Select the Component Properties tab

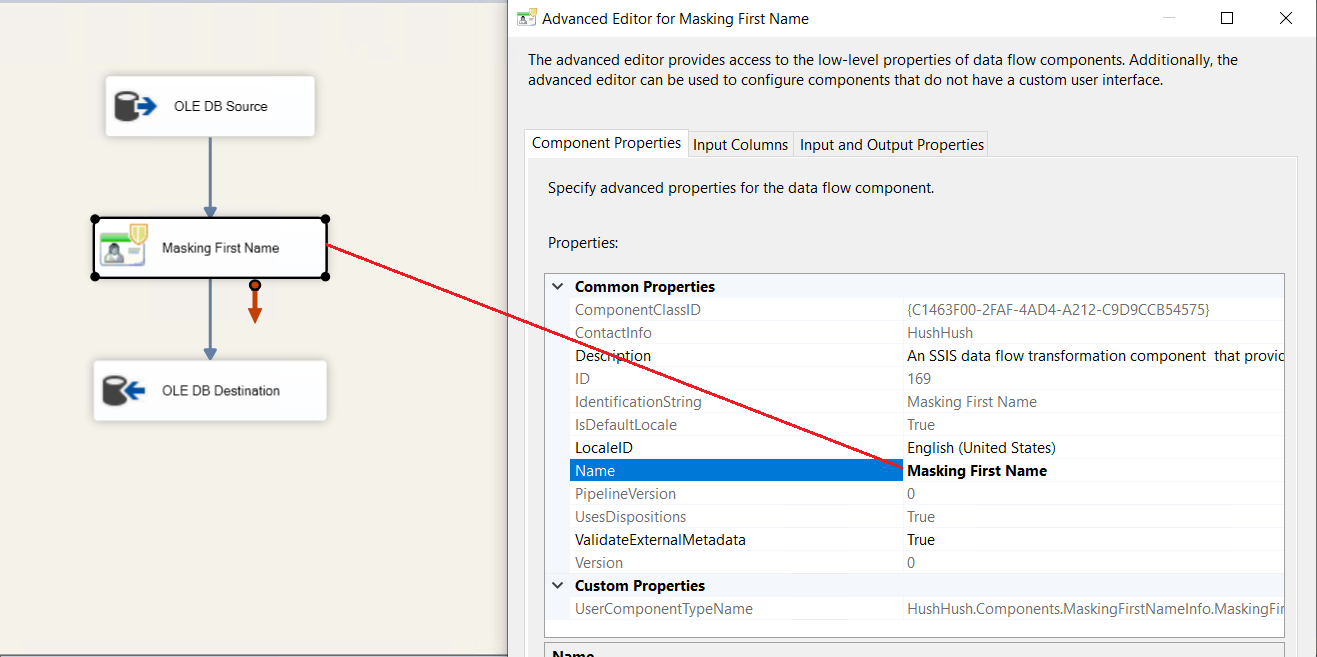606,143
